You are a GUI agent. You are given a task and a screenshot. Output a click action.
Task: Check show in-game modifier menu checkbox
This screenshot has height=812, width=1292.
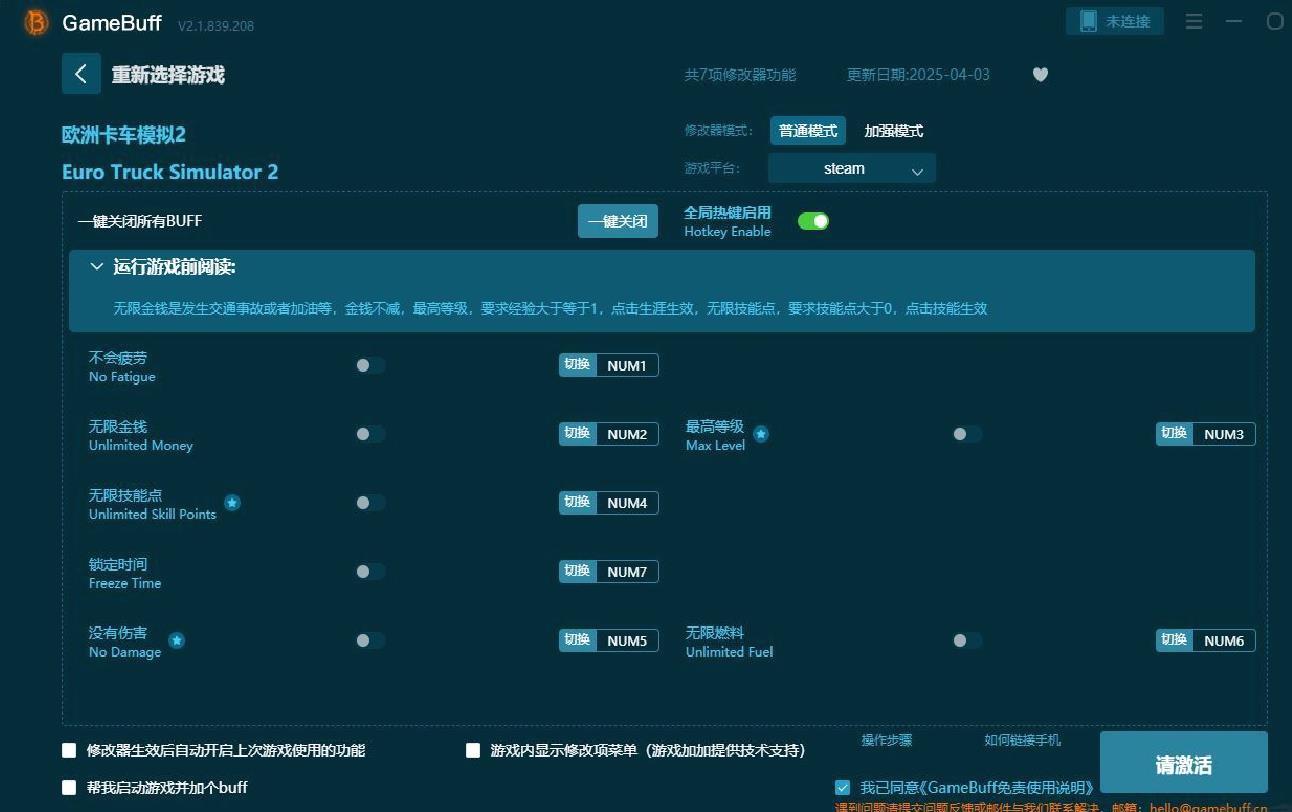coord(473,750)
